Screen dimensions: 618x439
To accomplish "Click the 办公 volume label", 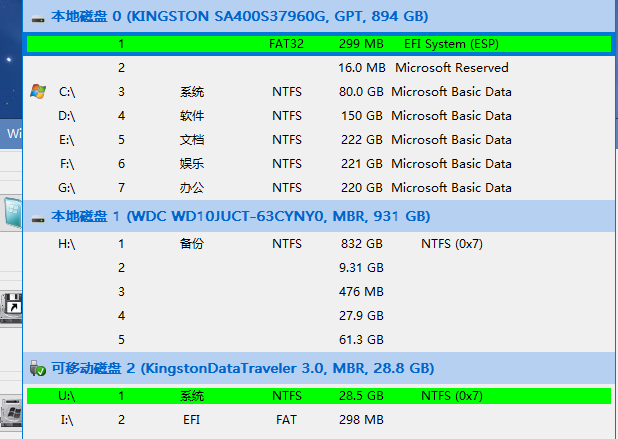I will tap(192, 188).
